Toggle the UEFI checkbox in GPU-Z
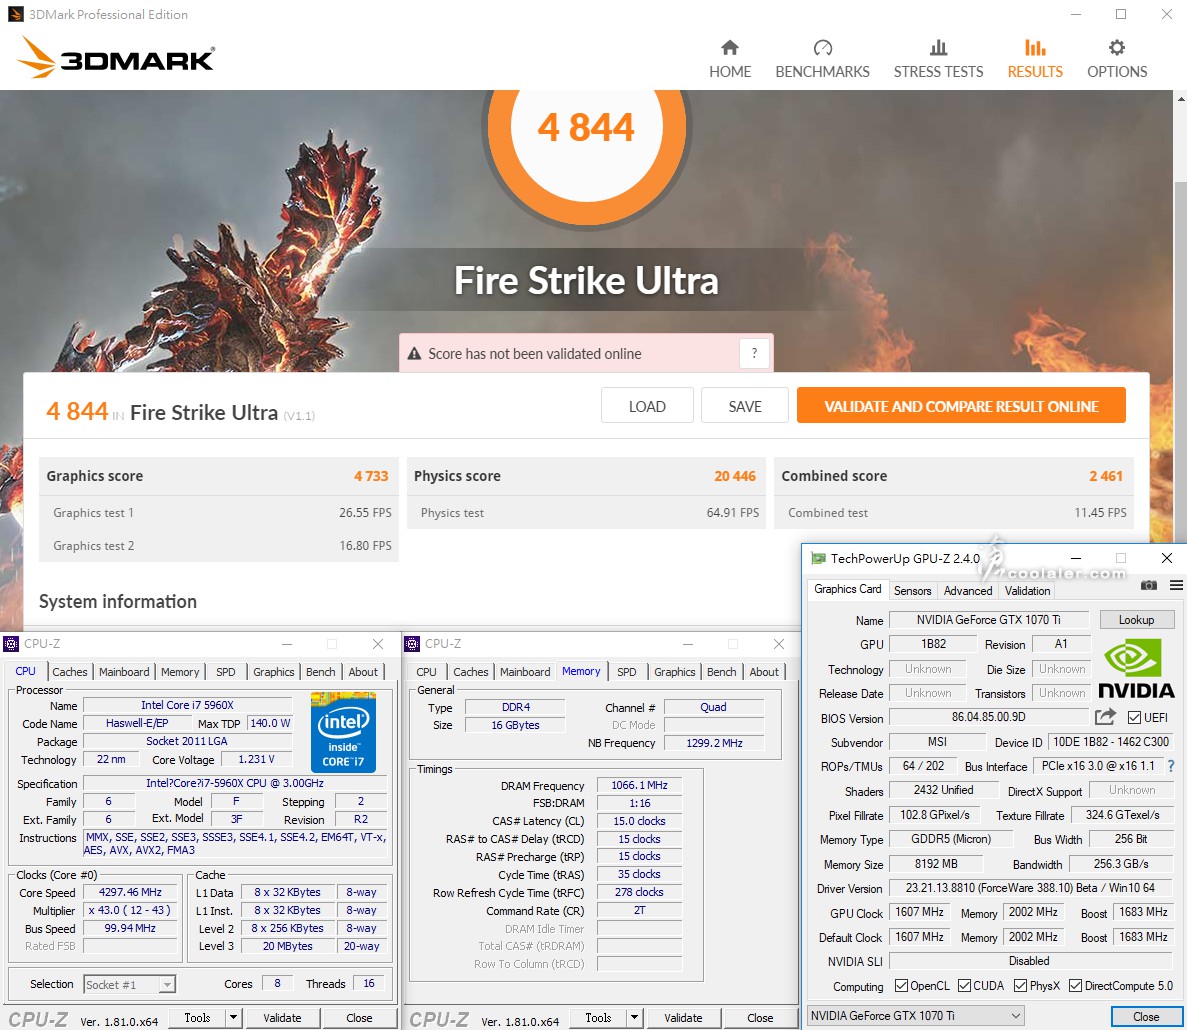Screen dimensions: 1187x1030 [x=1134, y=717]
